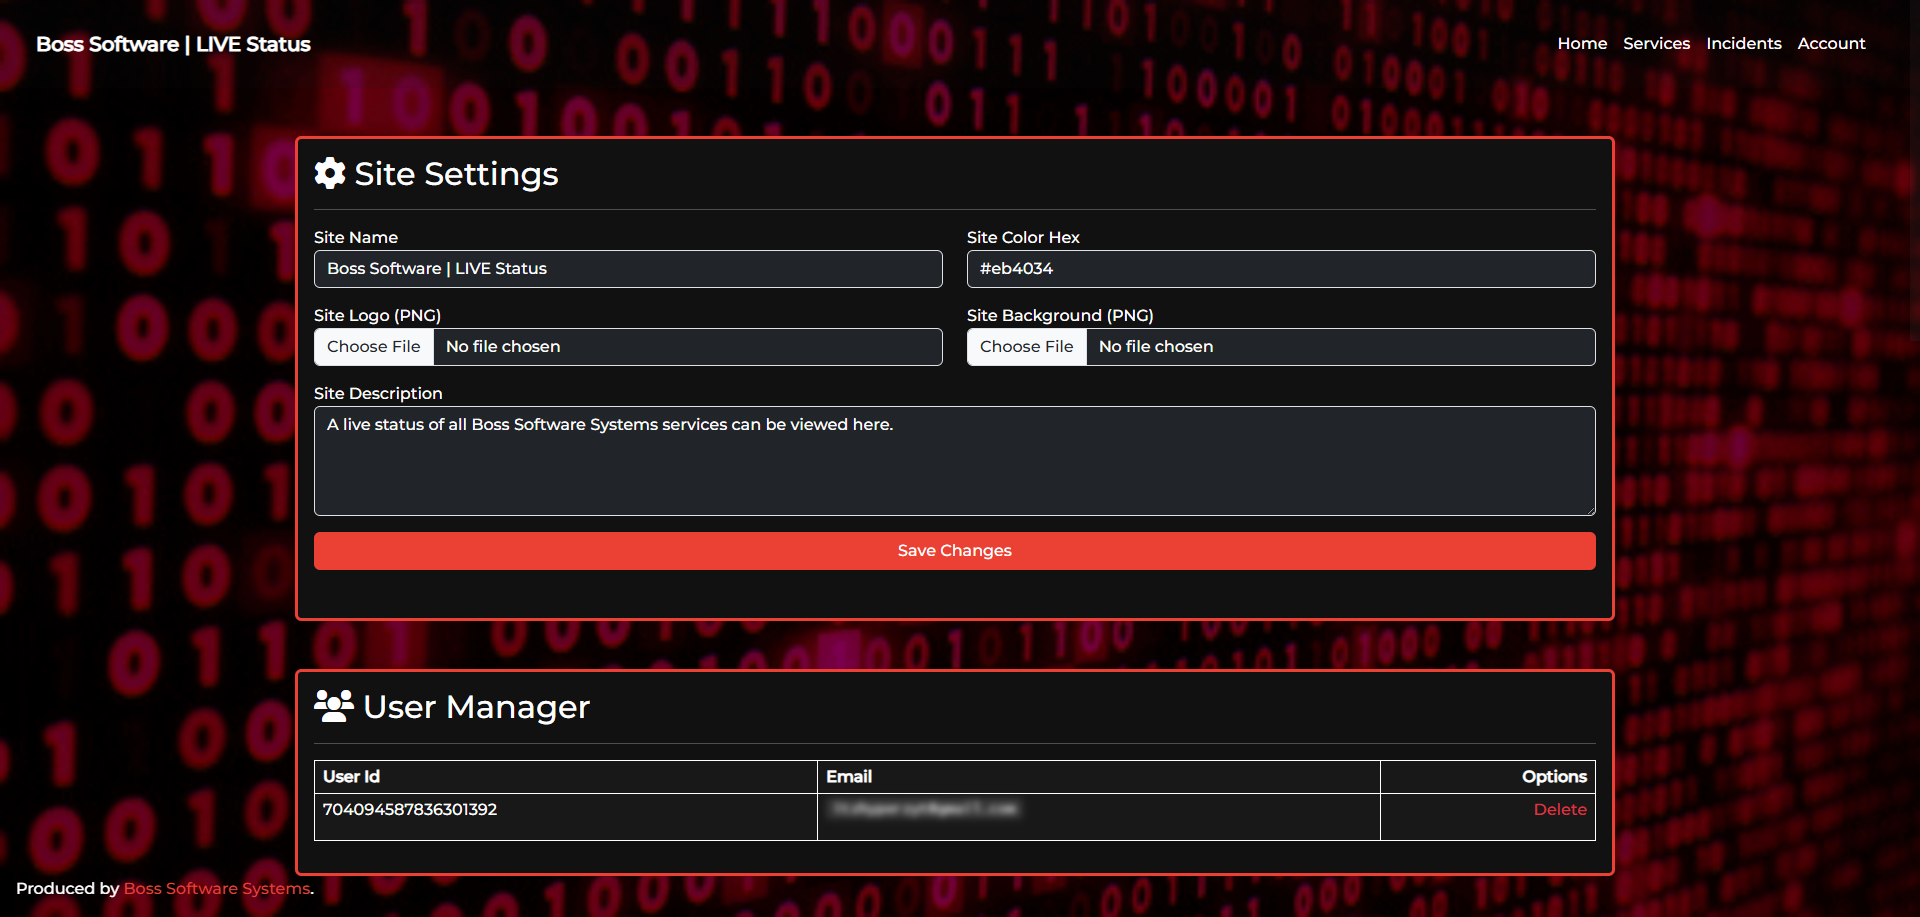Click the Site Name label

(356, 237)
